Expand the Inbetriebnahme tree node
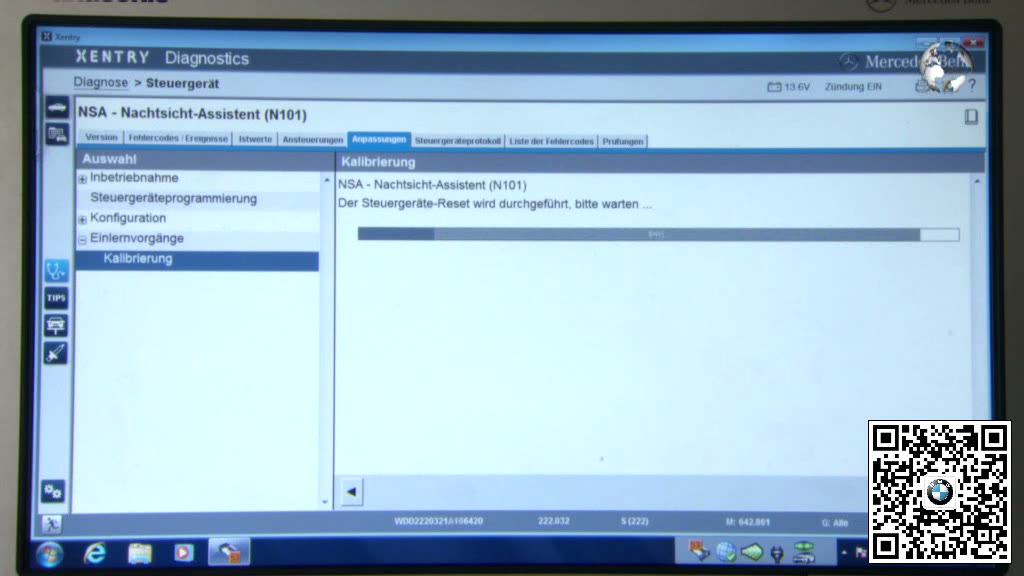 82,179
